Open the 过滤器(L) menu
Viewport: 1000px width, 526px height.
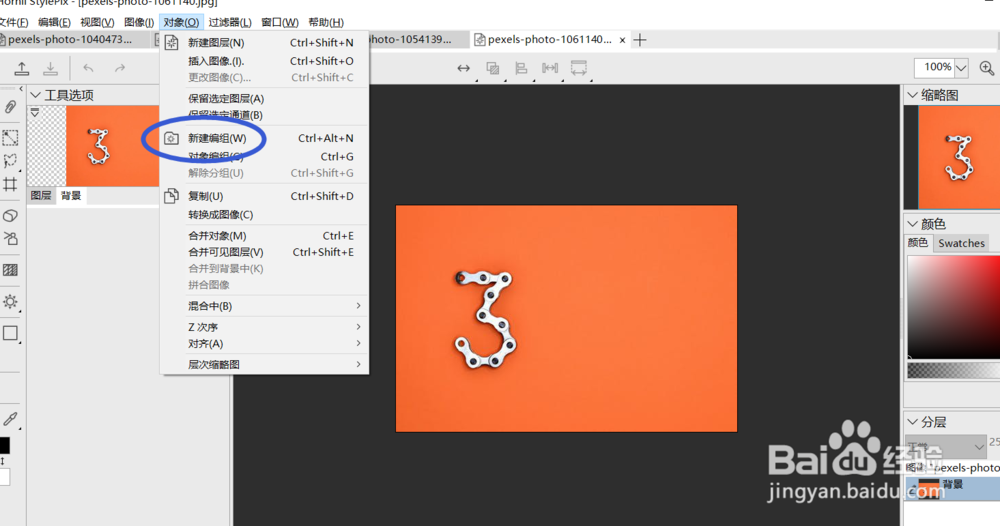point(230,22)
